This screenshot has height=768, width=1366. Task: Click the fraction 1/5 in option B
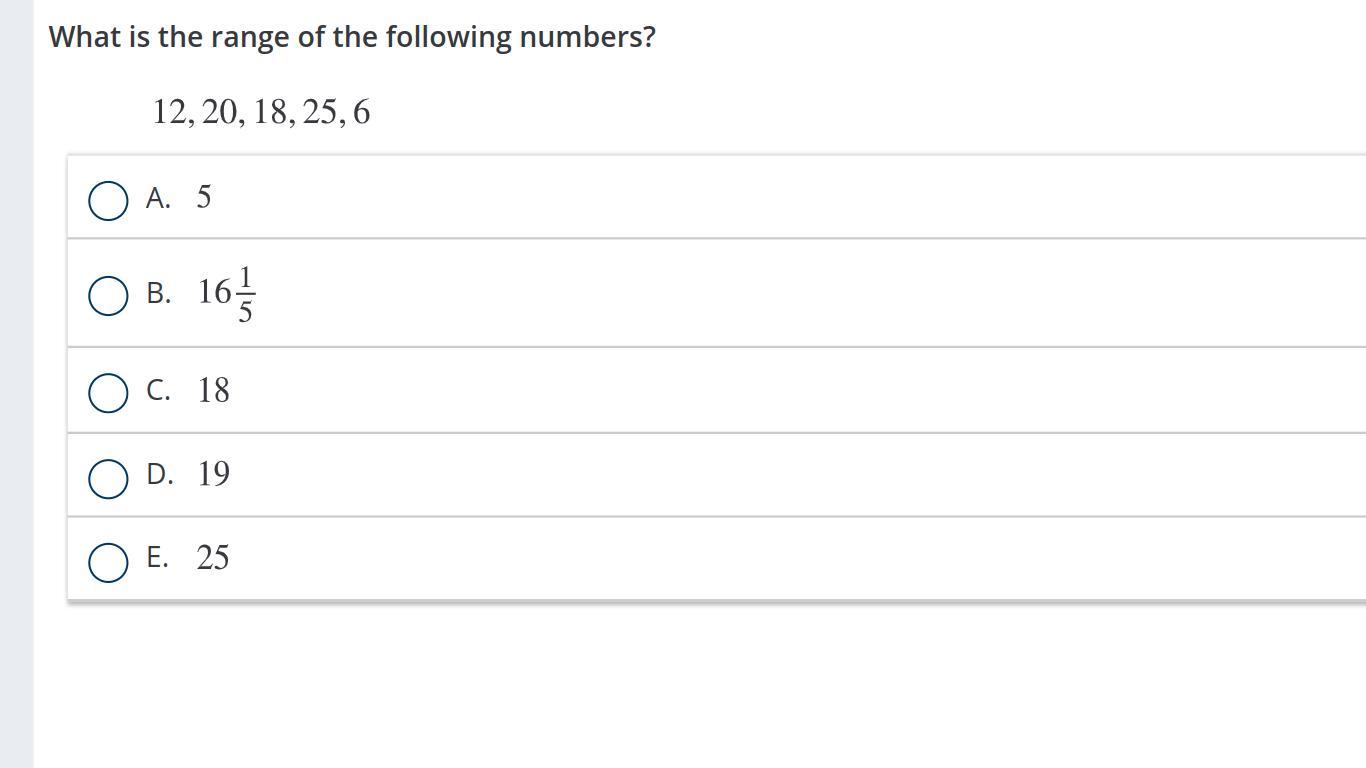245,294
